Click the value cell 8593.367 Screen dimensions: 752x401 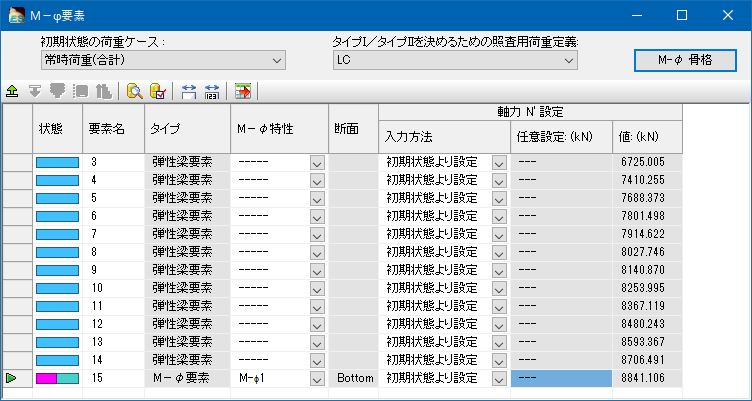click(647, 342)
